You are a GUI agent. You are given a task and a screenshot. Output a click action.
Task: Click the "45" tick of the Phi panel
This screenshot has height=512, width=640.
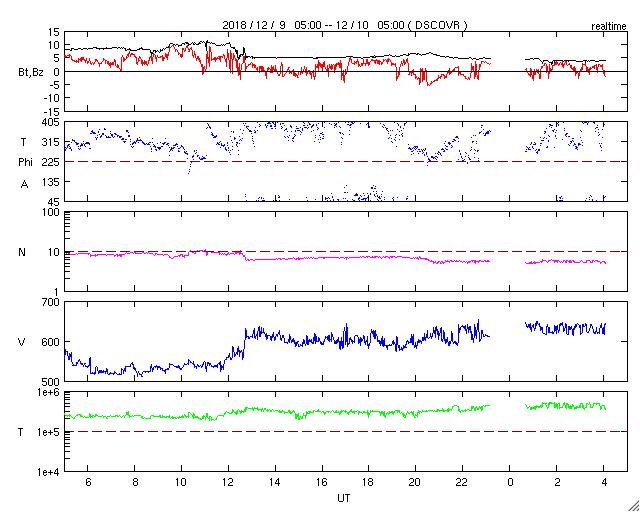(x=53, y=202)
